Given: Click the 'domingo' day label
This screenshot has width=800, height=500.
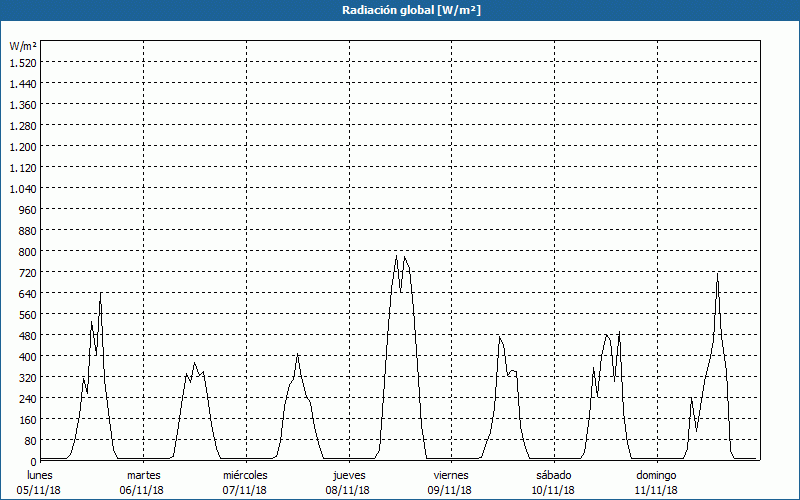Looking at the screenshot, I should point(656,475).
